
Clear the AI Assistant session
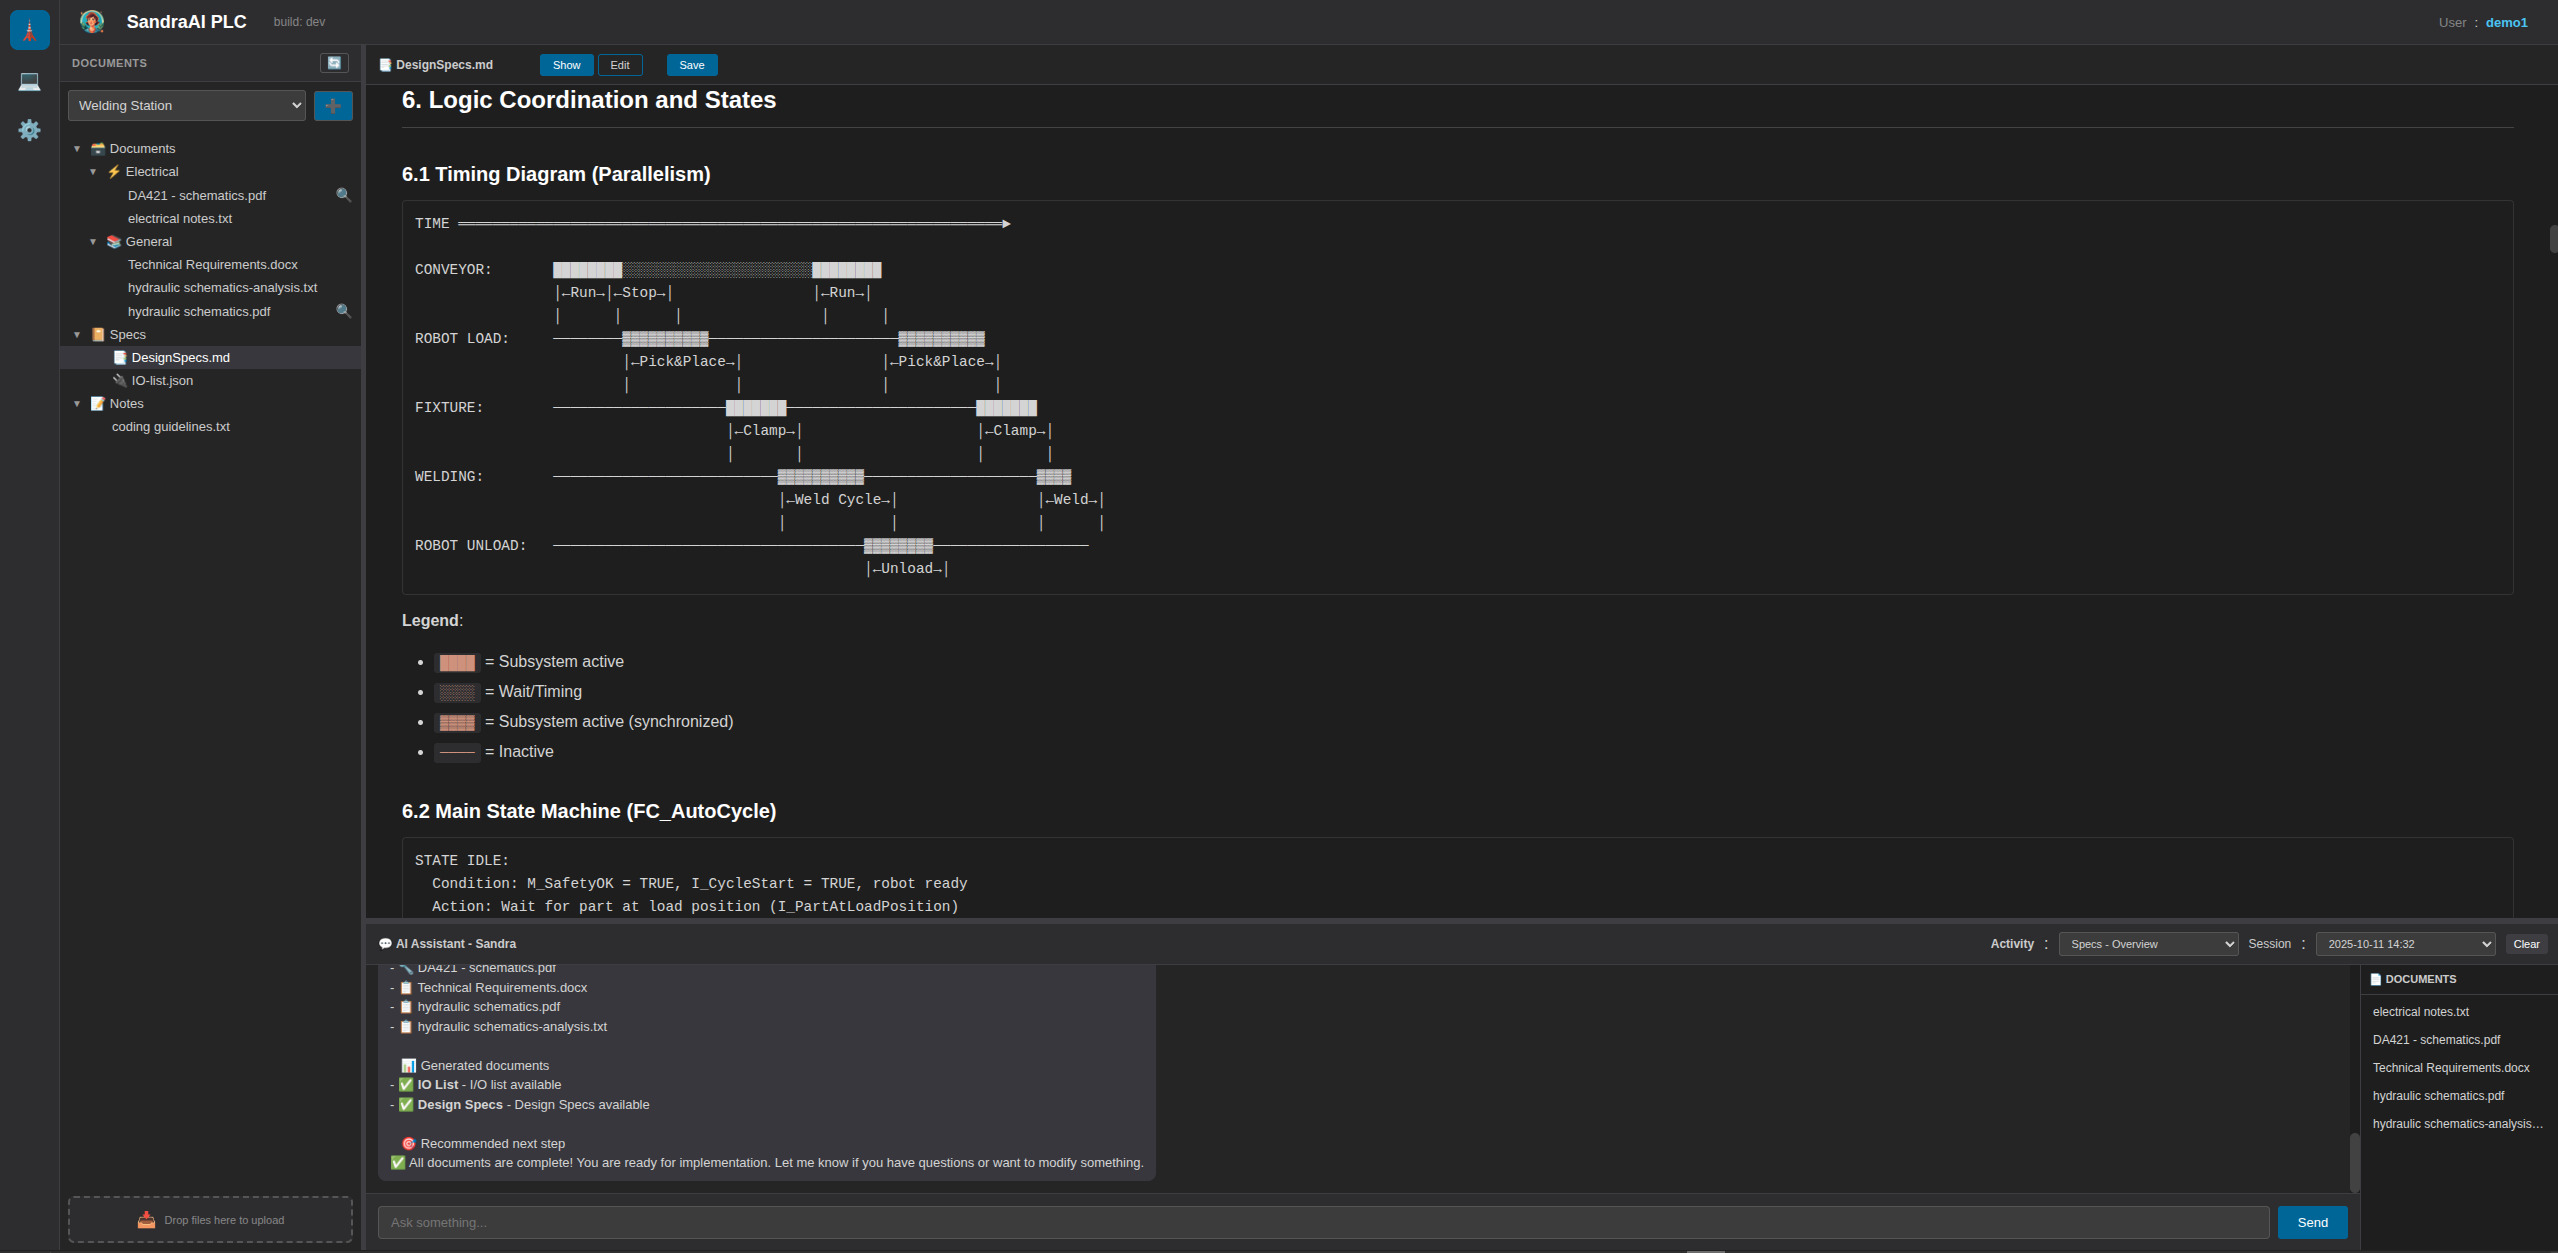pos(2526,943)
